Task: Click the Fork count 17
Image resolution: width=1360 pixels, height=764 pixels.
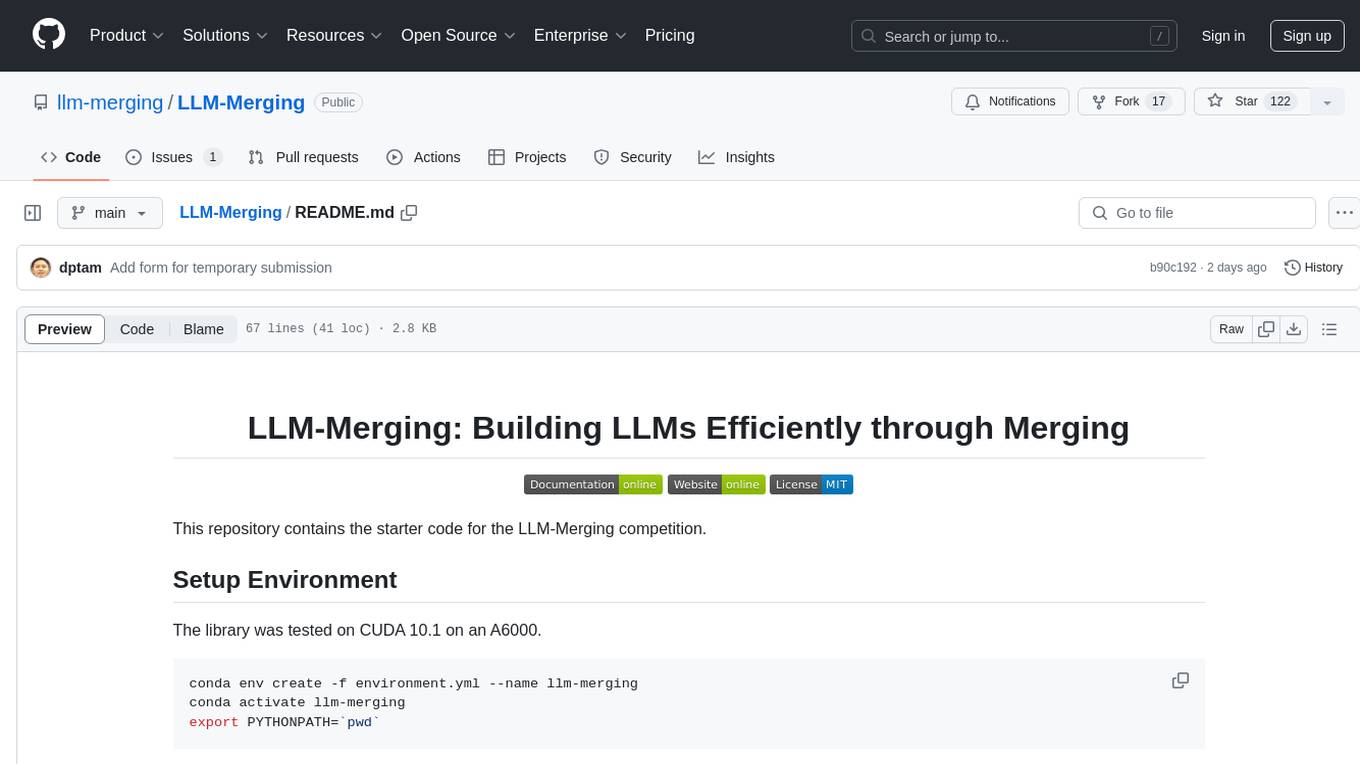Action: [1158, 102]
